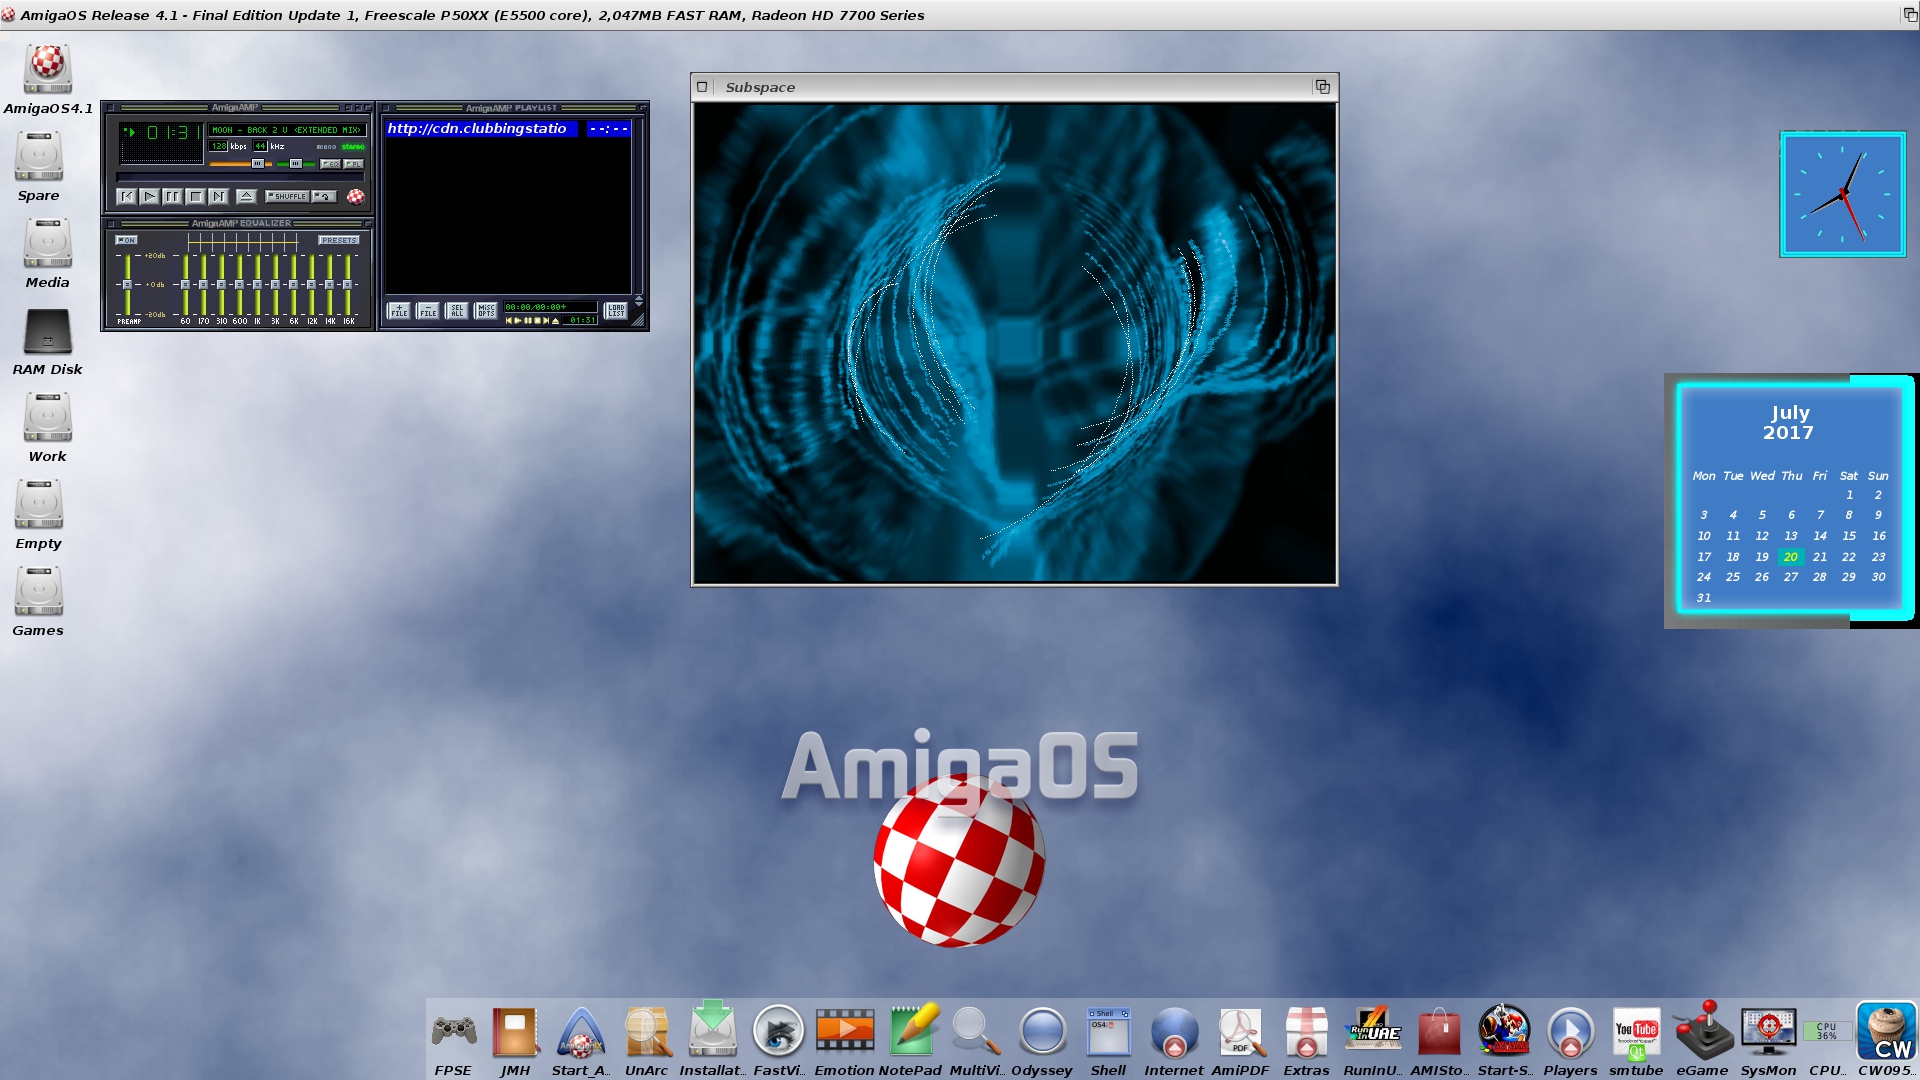Viewport: 1920px width, 1080px height.
Task: Click AmigaAMP play button
Action: (149, 196)
